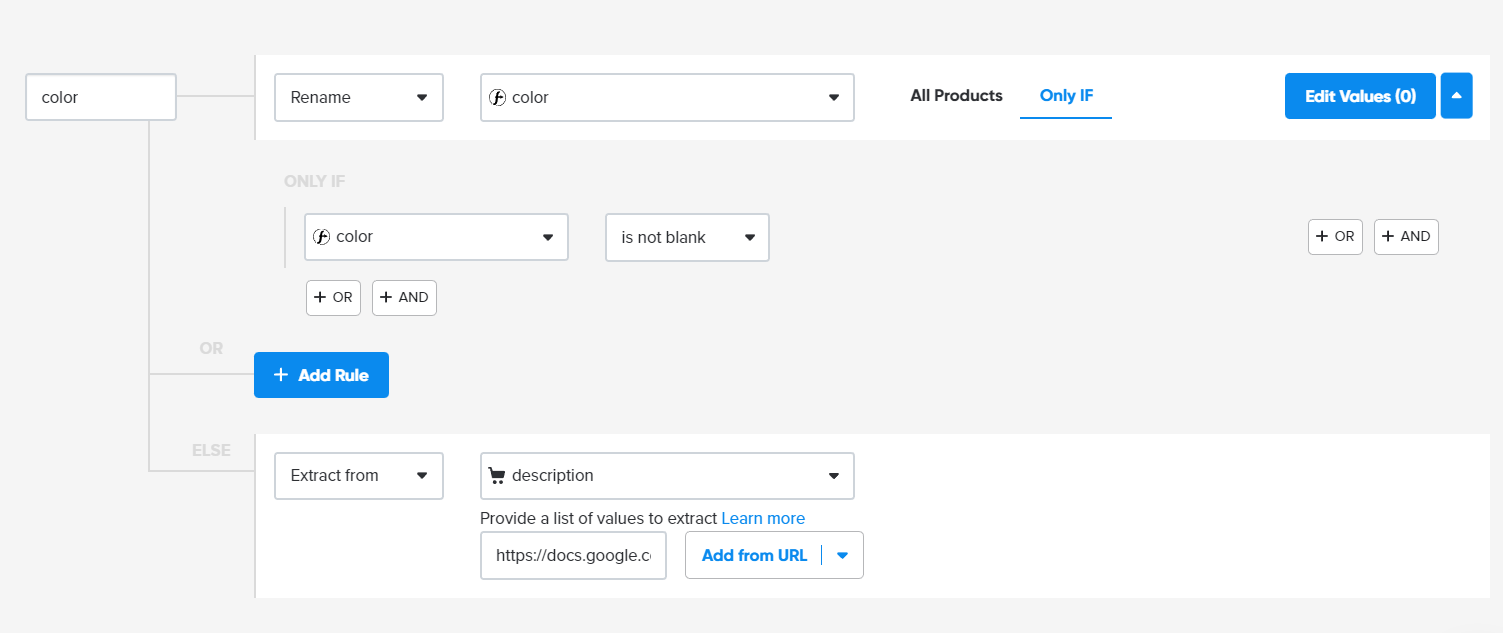Click the shopping cart icon next to description
This screenshot has height=633, width=1503.
496,476
